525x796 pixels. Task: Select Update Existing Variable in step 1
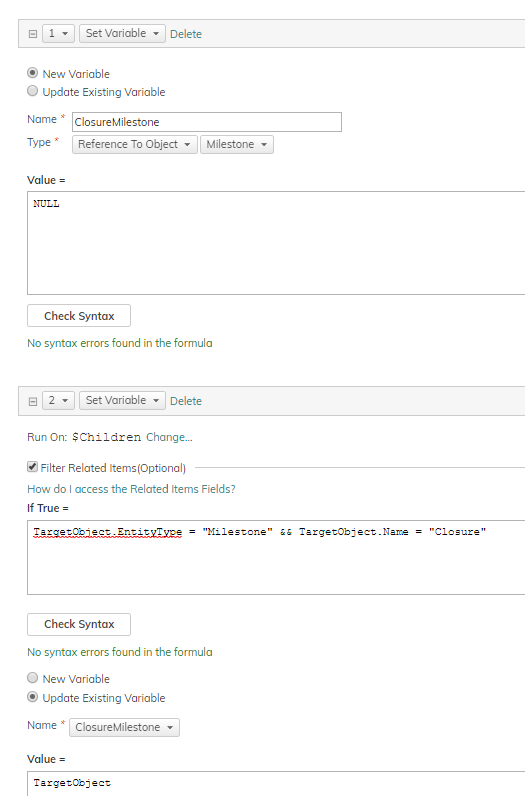[x=32, y=91]
